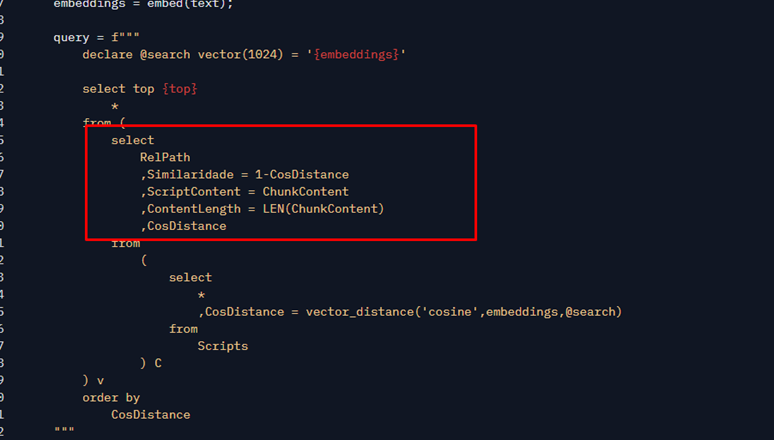Image resolution: width=774 pixels, height=440 pixels.
Task: Click the {top} placeholder after select top
Action: (x=179, y=89)
